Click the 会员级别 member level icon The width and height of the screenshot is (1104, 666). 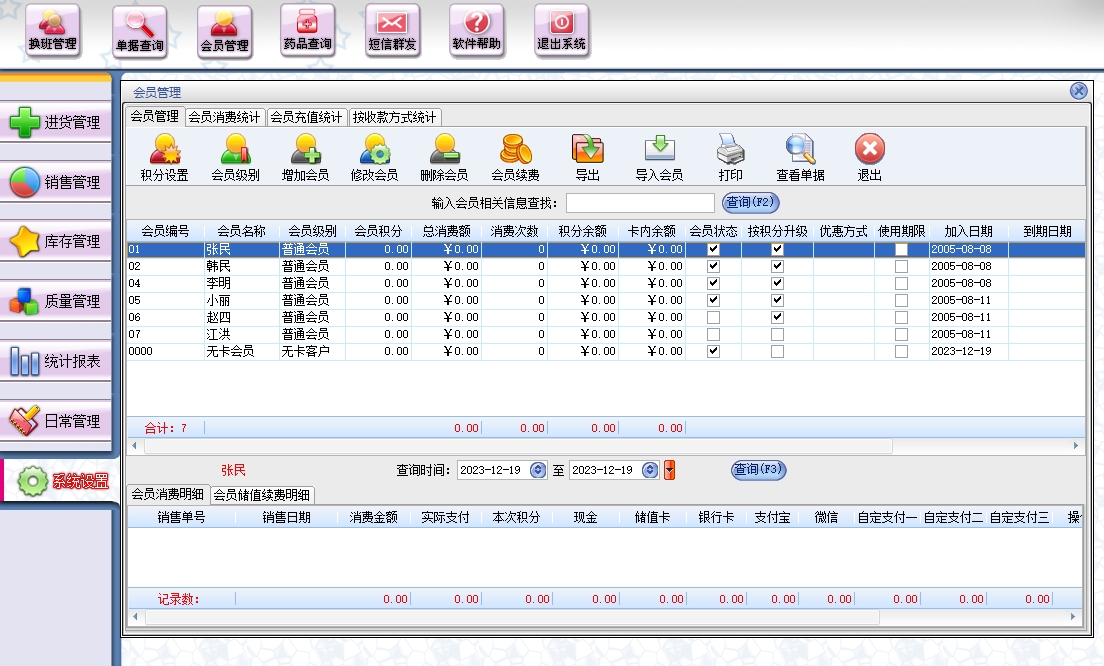(x=235, y=158)
